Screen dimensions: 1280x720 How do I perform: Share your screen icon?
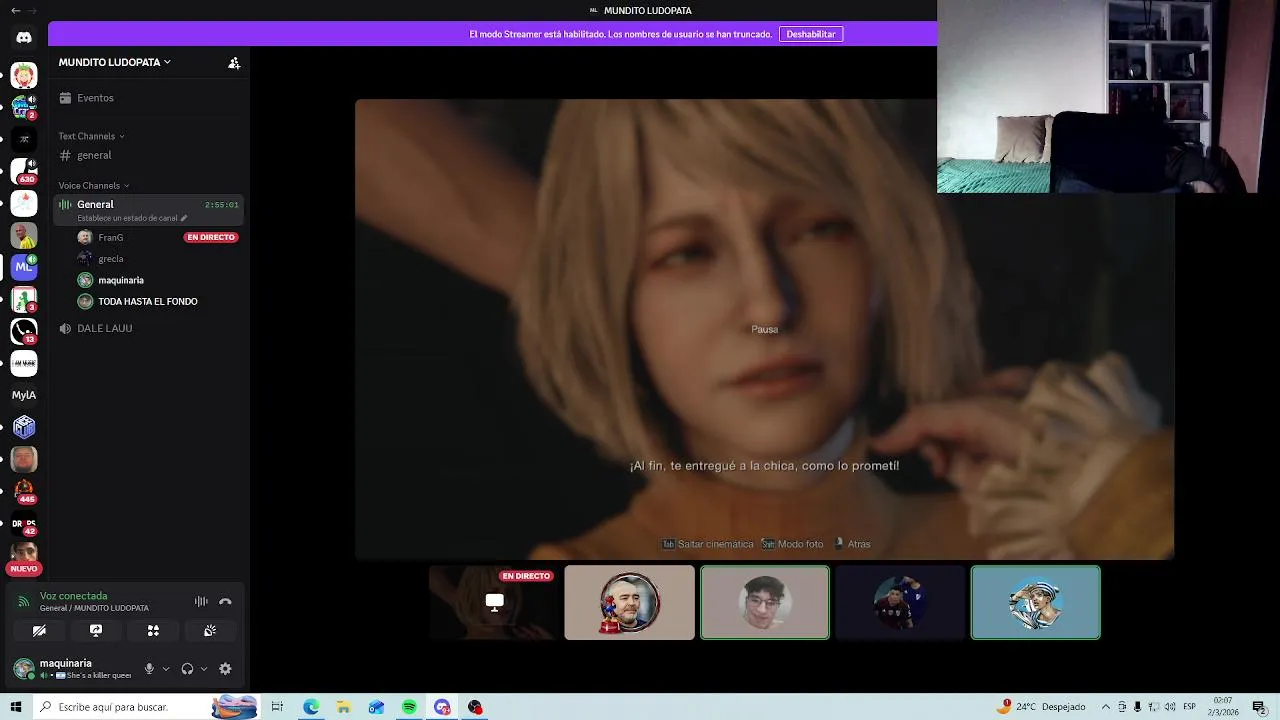point(96,631)
